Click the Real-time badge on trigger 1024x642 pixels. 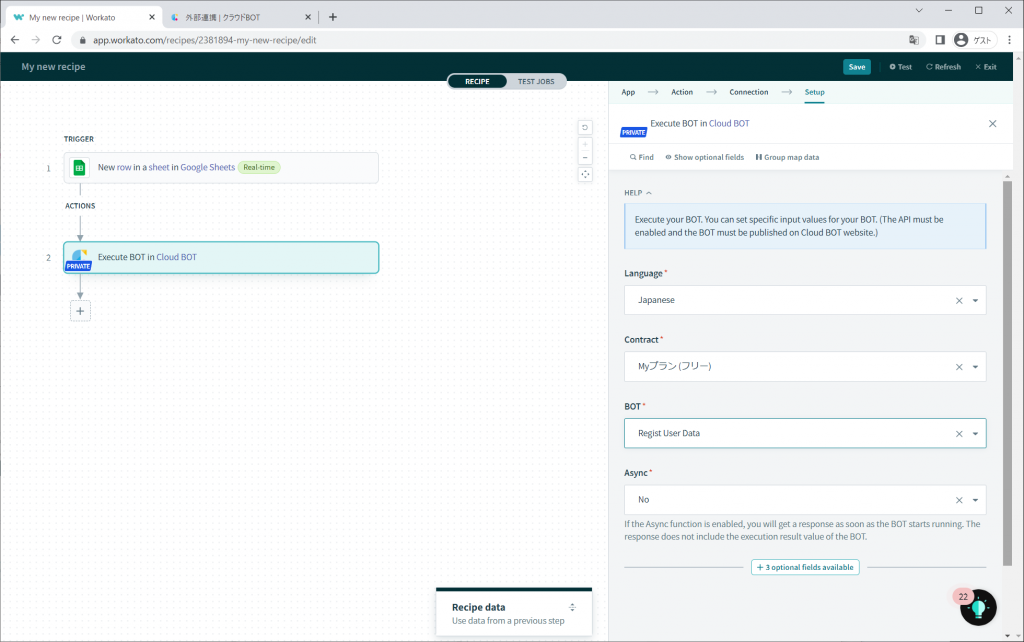[x=259, y=167]
